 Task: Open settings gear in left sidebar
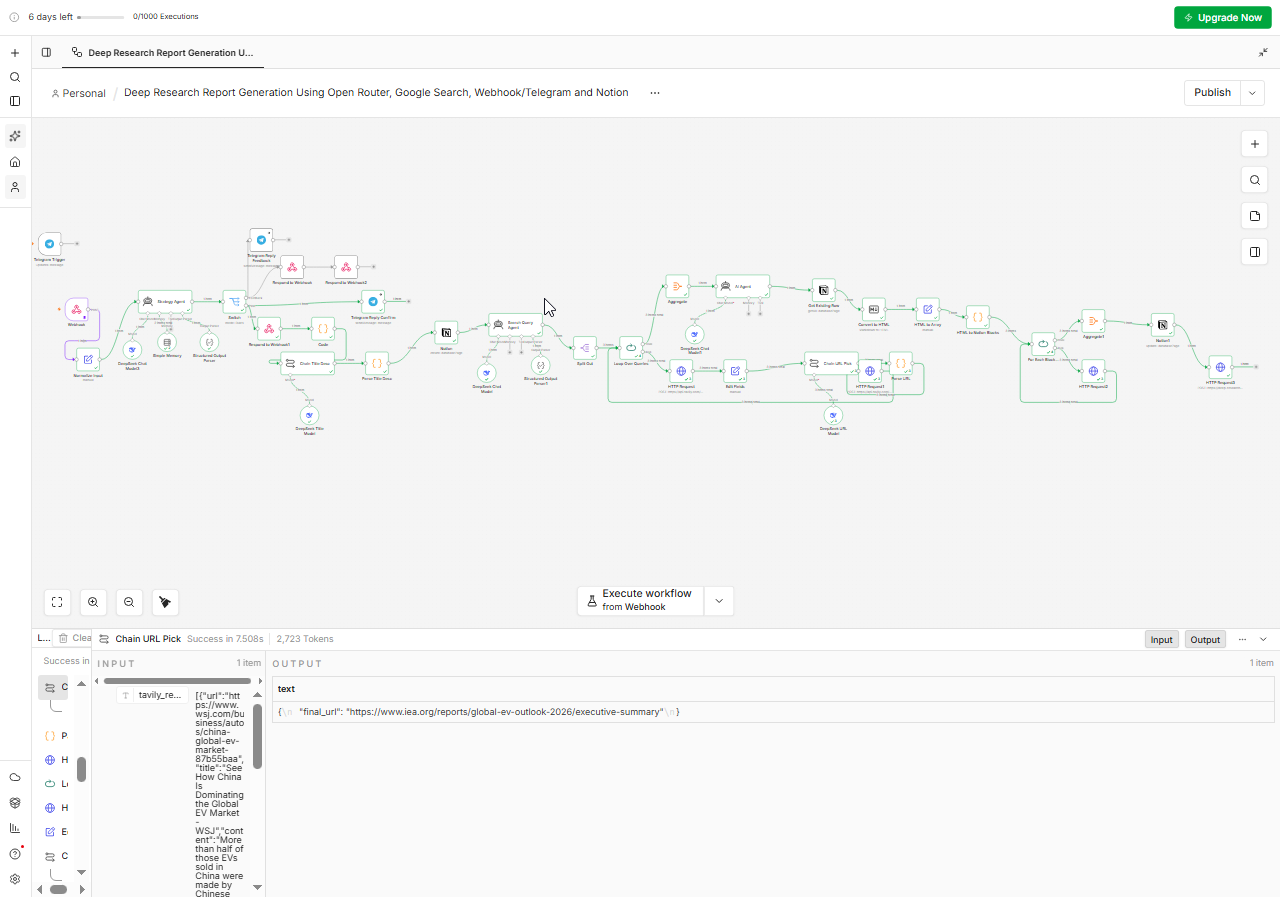tap(15, 879)
